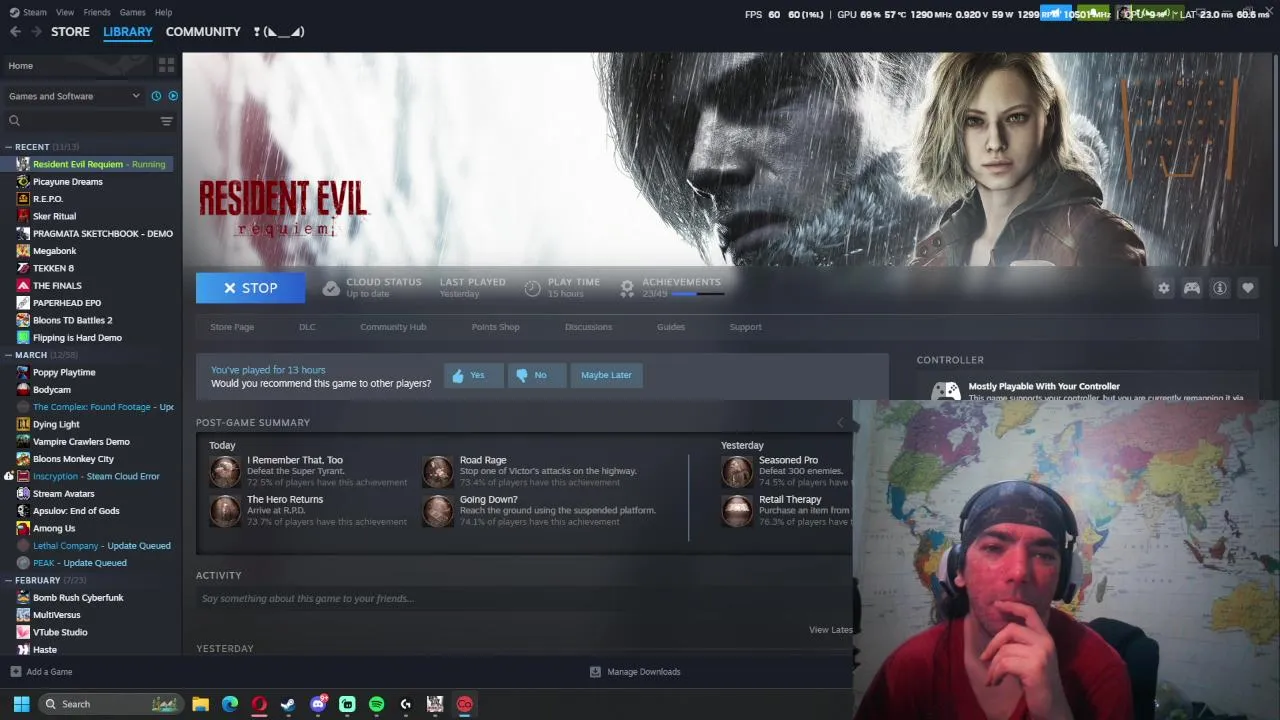Image resolution: width=1280 pixels, height=720 pixels.
Task: Collapse the MARCH games section
Action: point(8,355)
